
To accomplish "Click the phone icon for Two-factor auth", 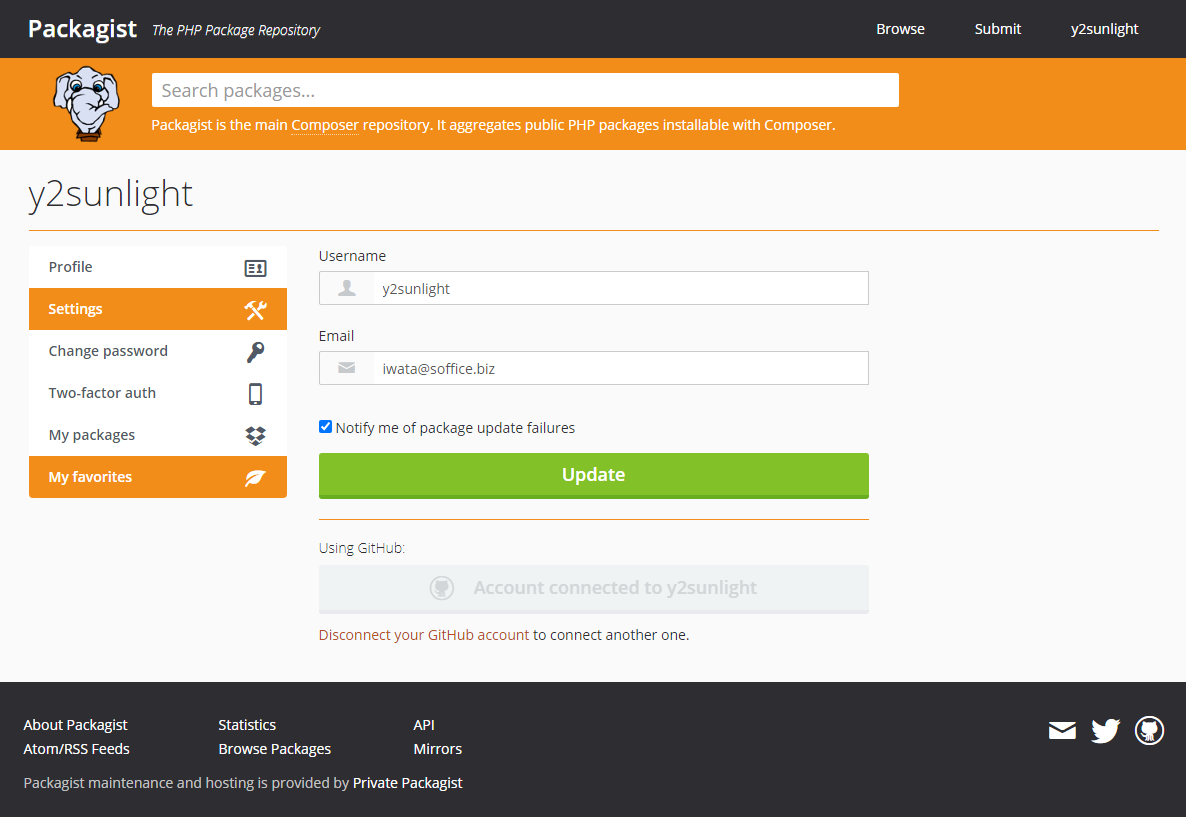I will click(x=255, y=394).
